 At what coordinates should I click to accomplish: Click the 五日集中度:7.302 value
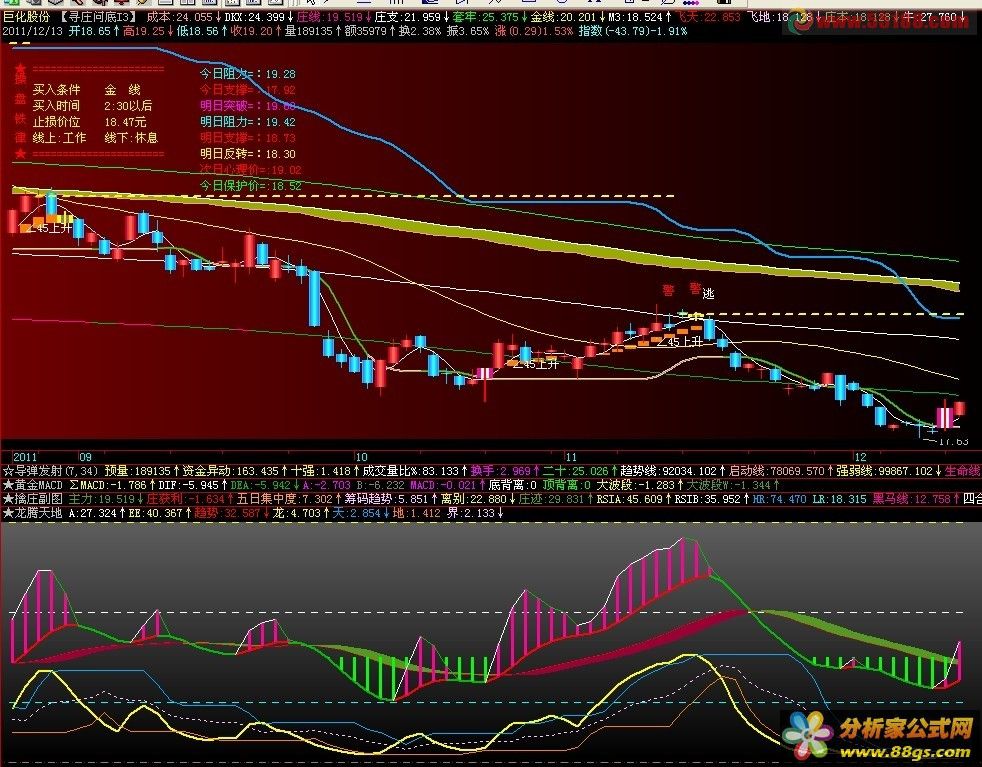[285, 499]
